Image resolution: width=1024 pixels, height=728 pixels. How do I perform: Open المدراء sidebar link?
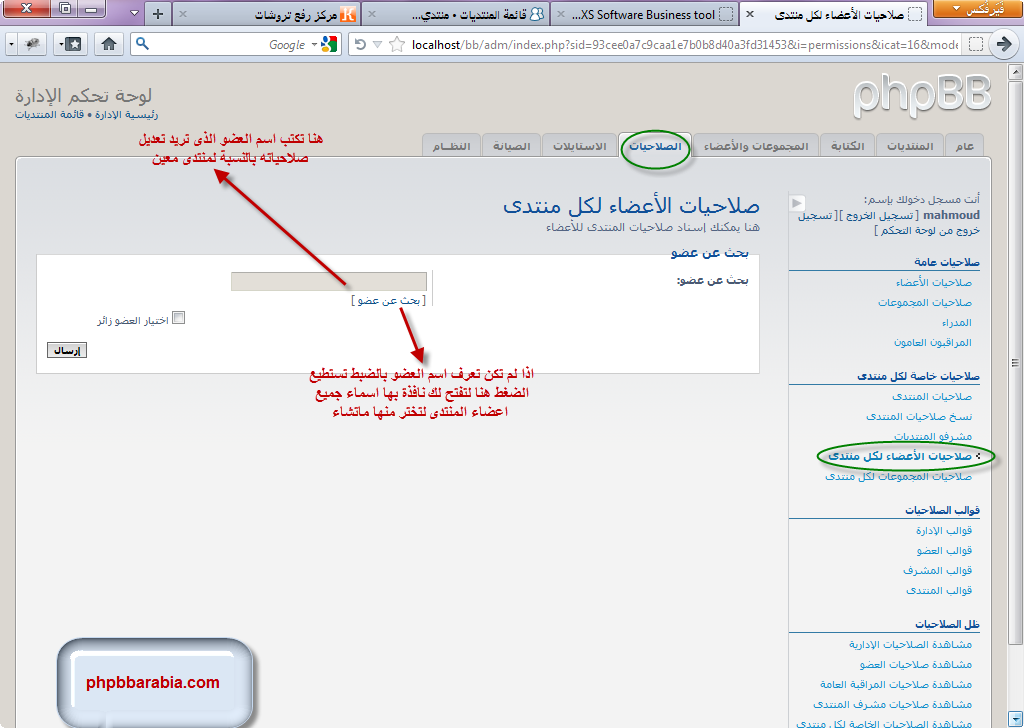[x=957, y=323]
